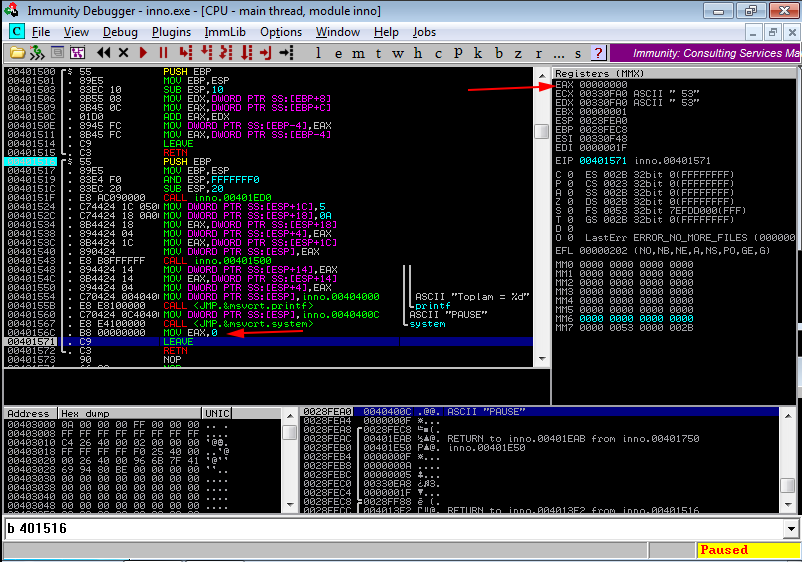The width and height of the screenshot is (802, 562).
Task: Click the Go to address arrow icon
Action: tap(286, 53)
